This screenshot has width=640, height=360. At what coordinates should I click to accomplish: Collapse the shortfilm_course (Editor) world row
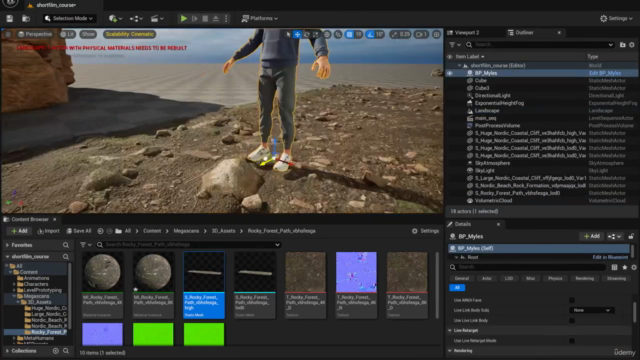pos(459,65)
